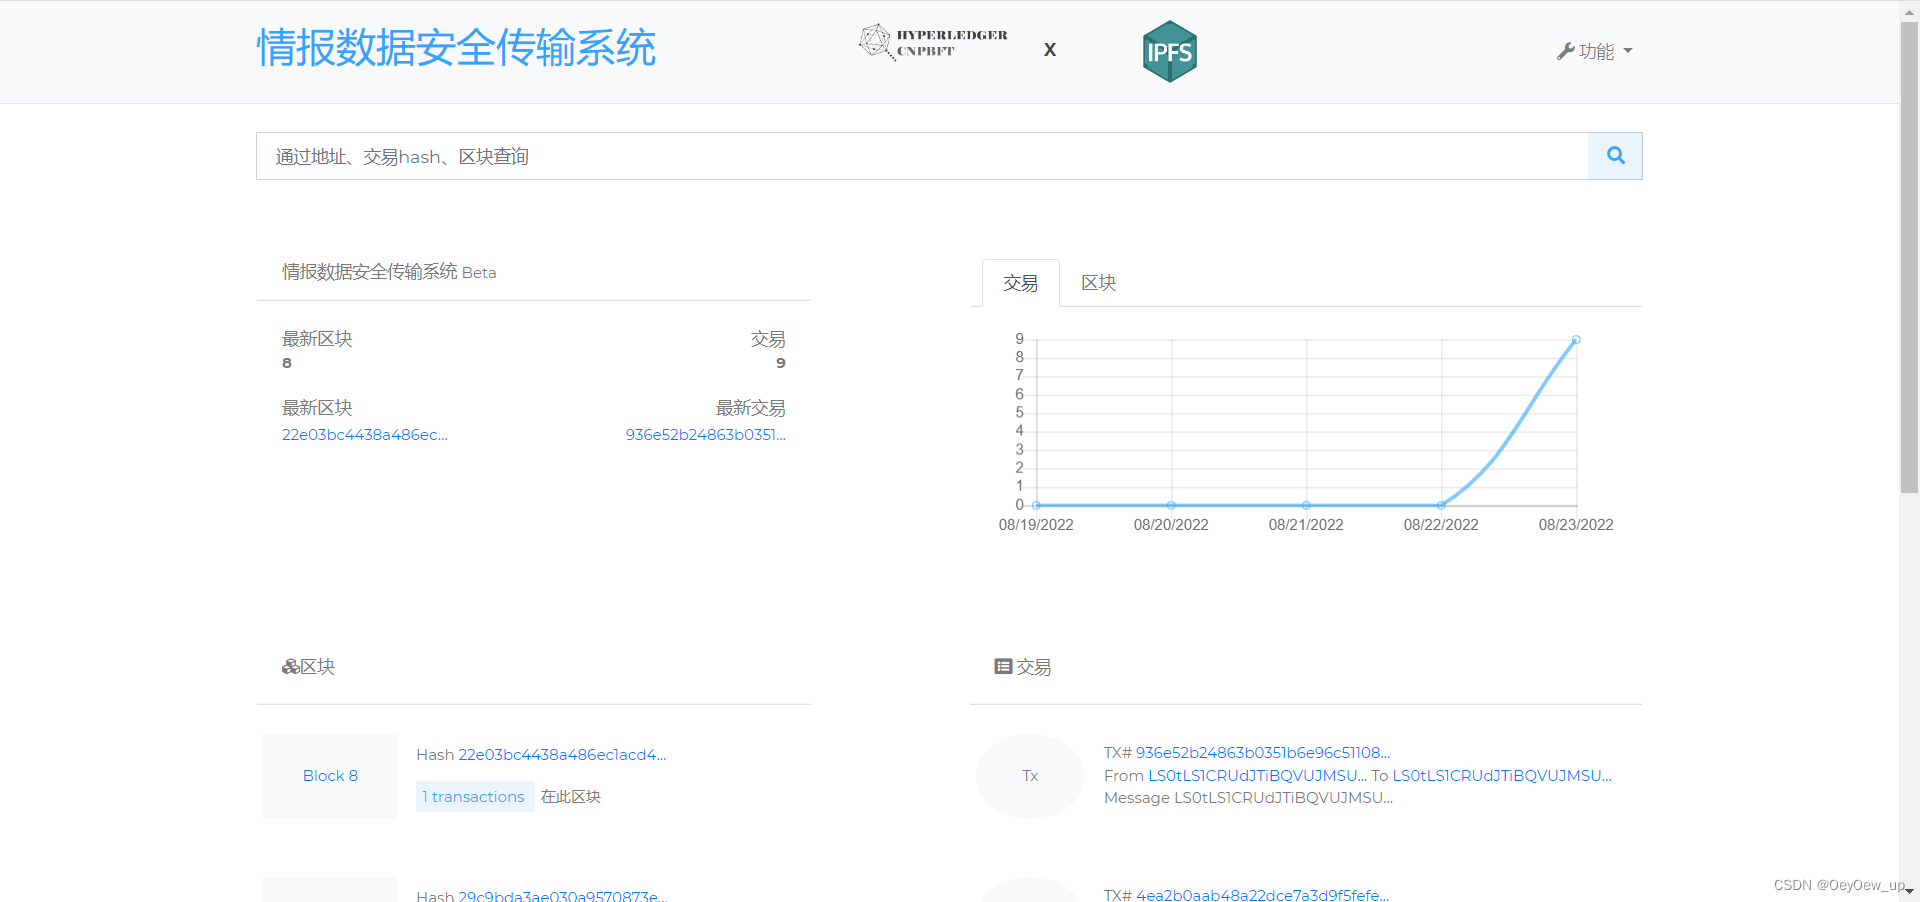
Task: Click the scrollbar down arrow
Action: [x=1909, y=892]
